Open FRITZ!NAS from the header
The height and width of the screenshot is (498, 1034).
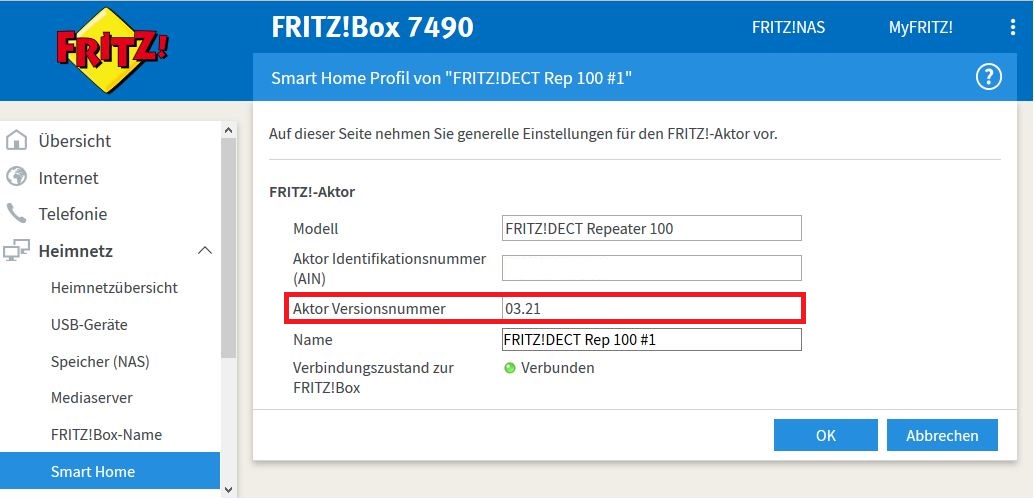click(x=788, y=28)
